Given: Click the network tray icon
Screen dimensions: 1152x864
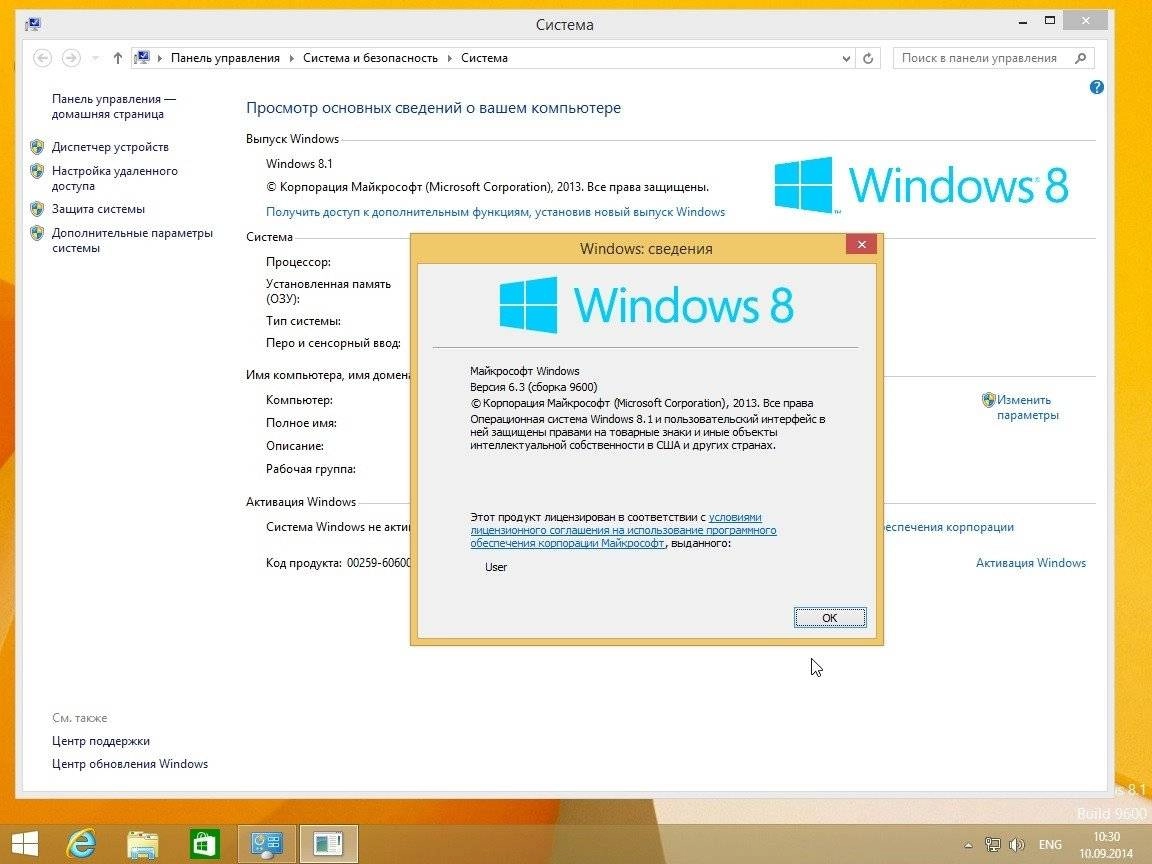Looking at the screenshot, I should point(993,845).
